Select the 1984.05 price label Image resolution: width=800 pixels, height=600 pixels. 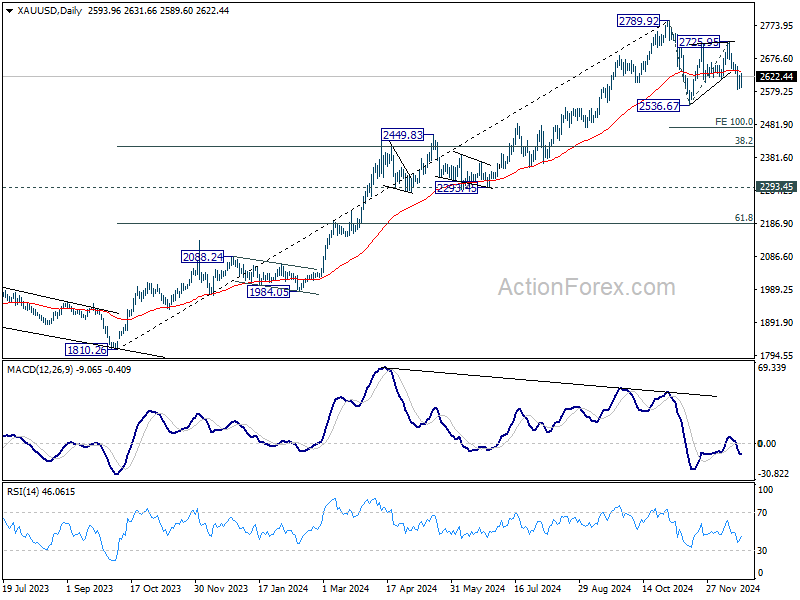(268, 292)
